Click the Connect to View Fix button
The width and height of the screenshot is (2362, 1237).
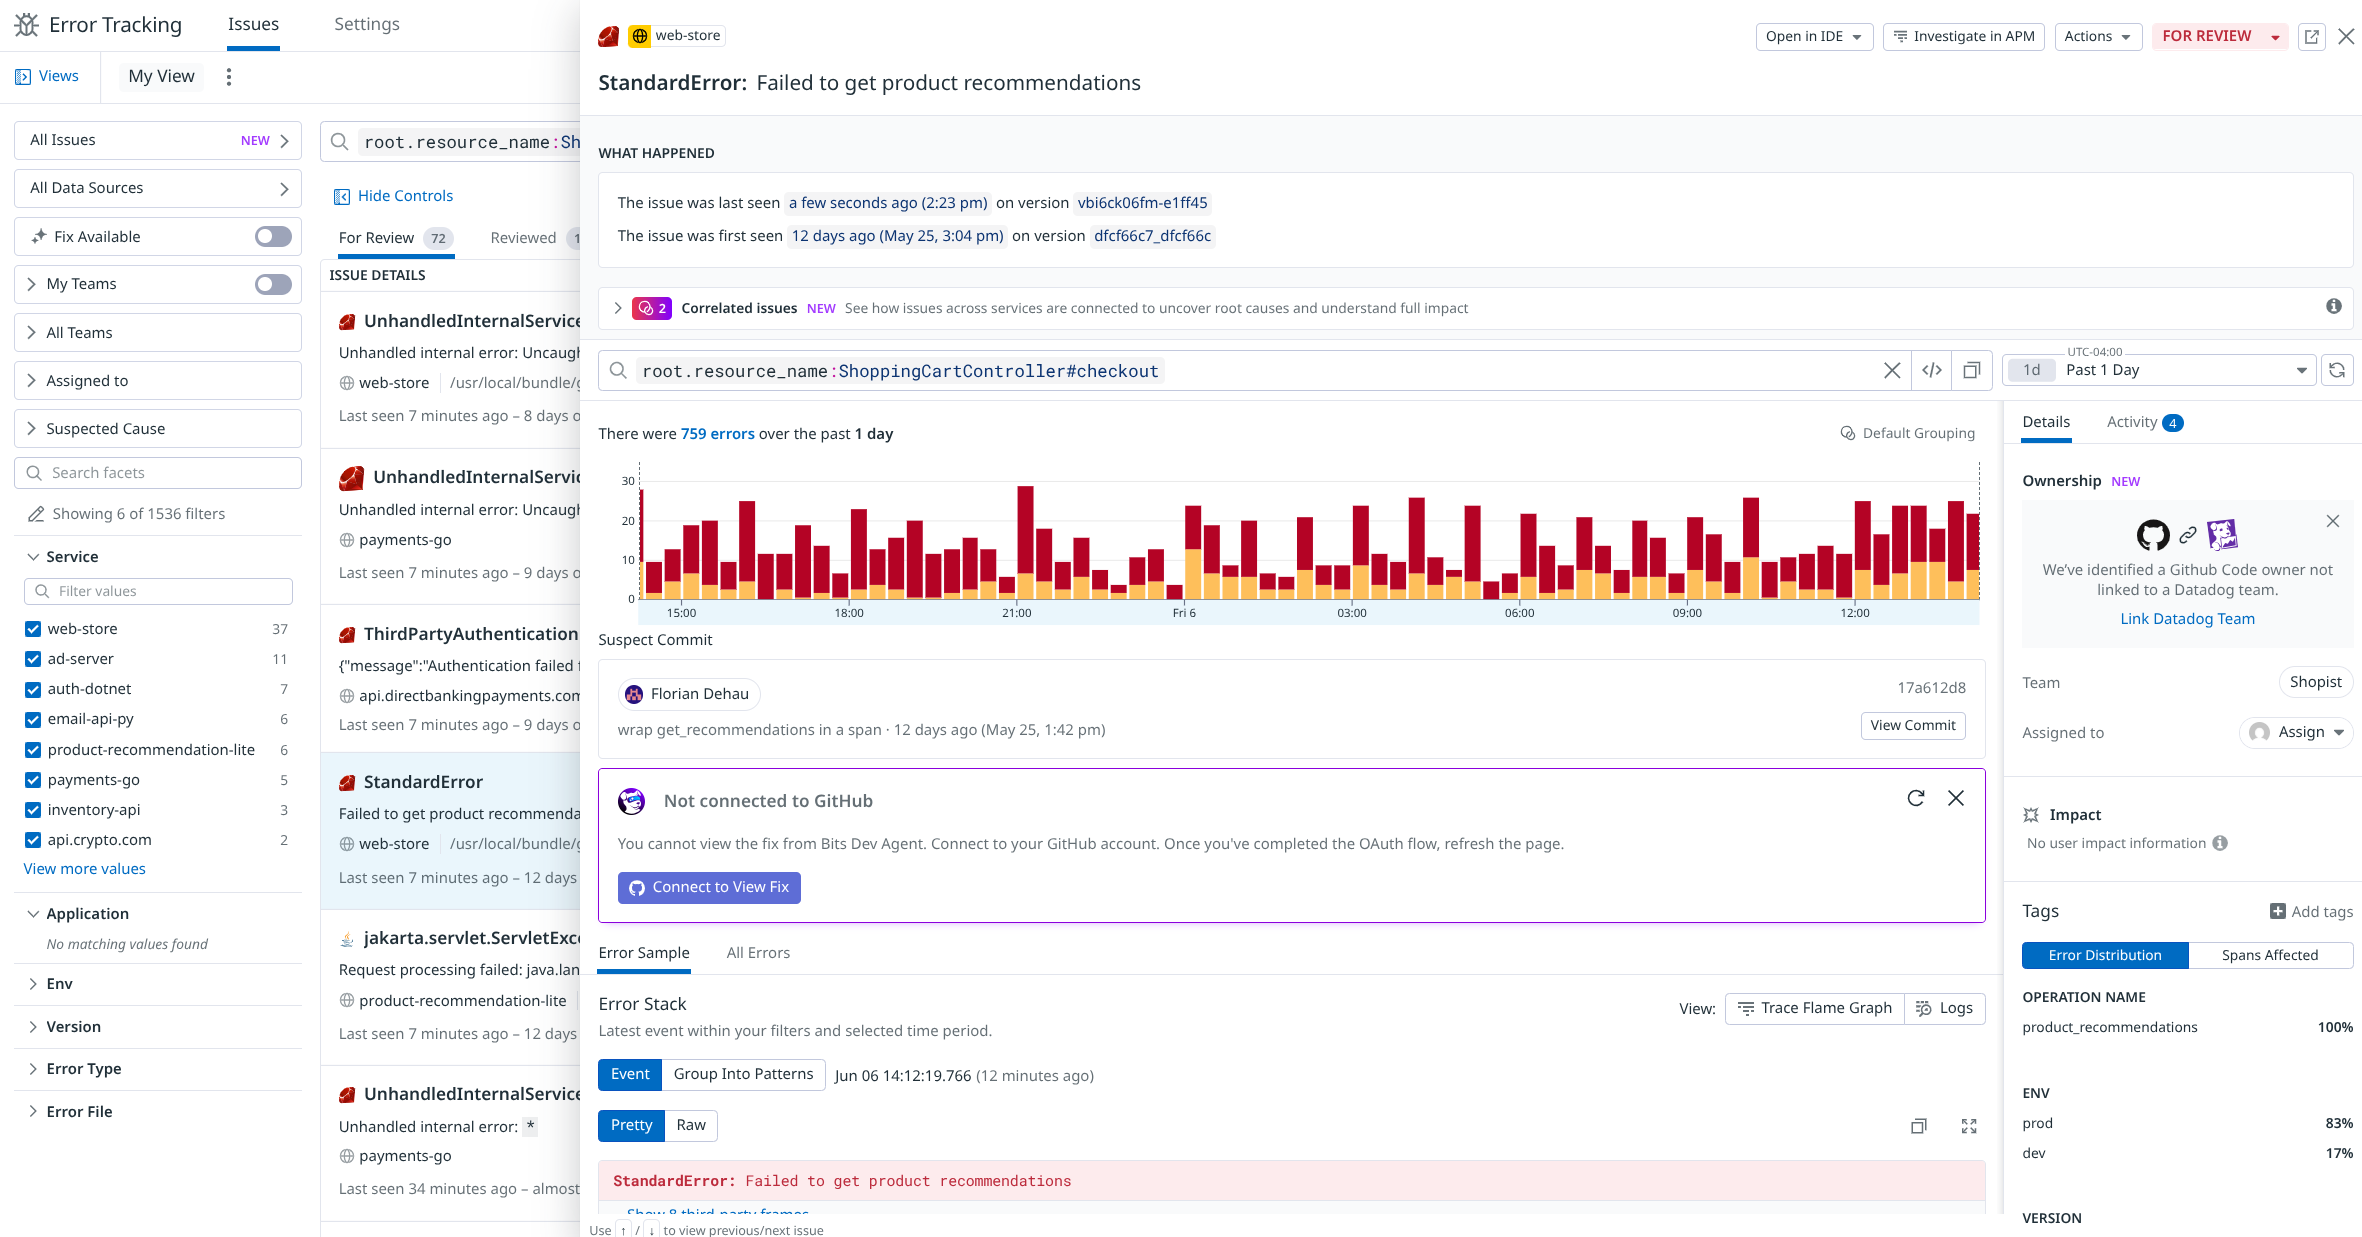coord(709,887)
